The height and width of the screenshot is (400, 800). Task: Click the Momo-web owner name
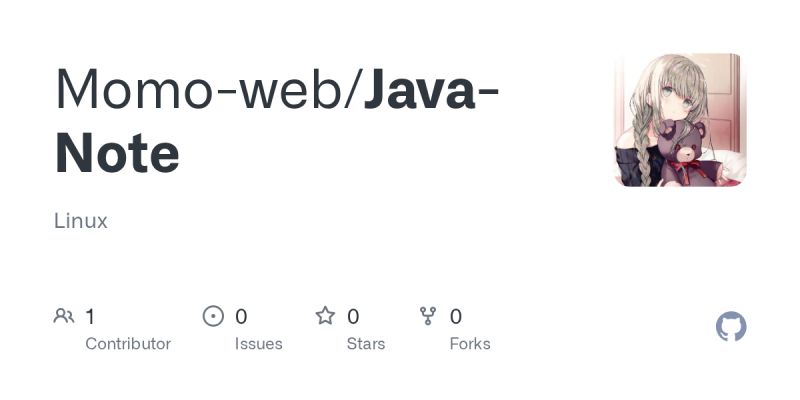tap(199, 88)
